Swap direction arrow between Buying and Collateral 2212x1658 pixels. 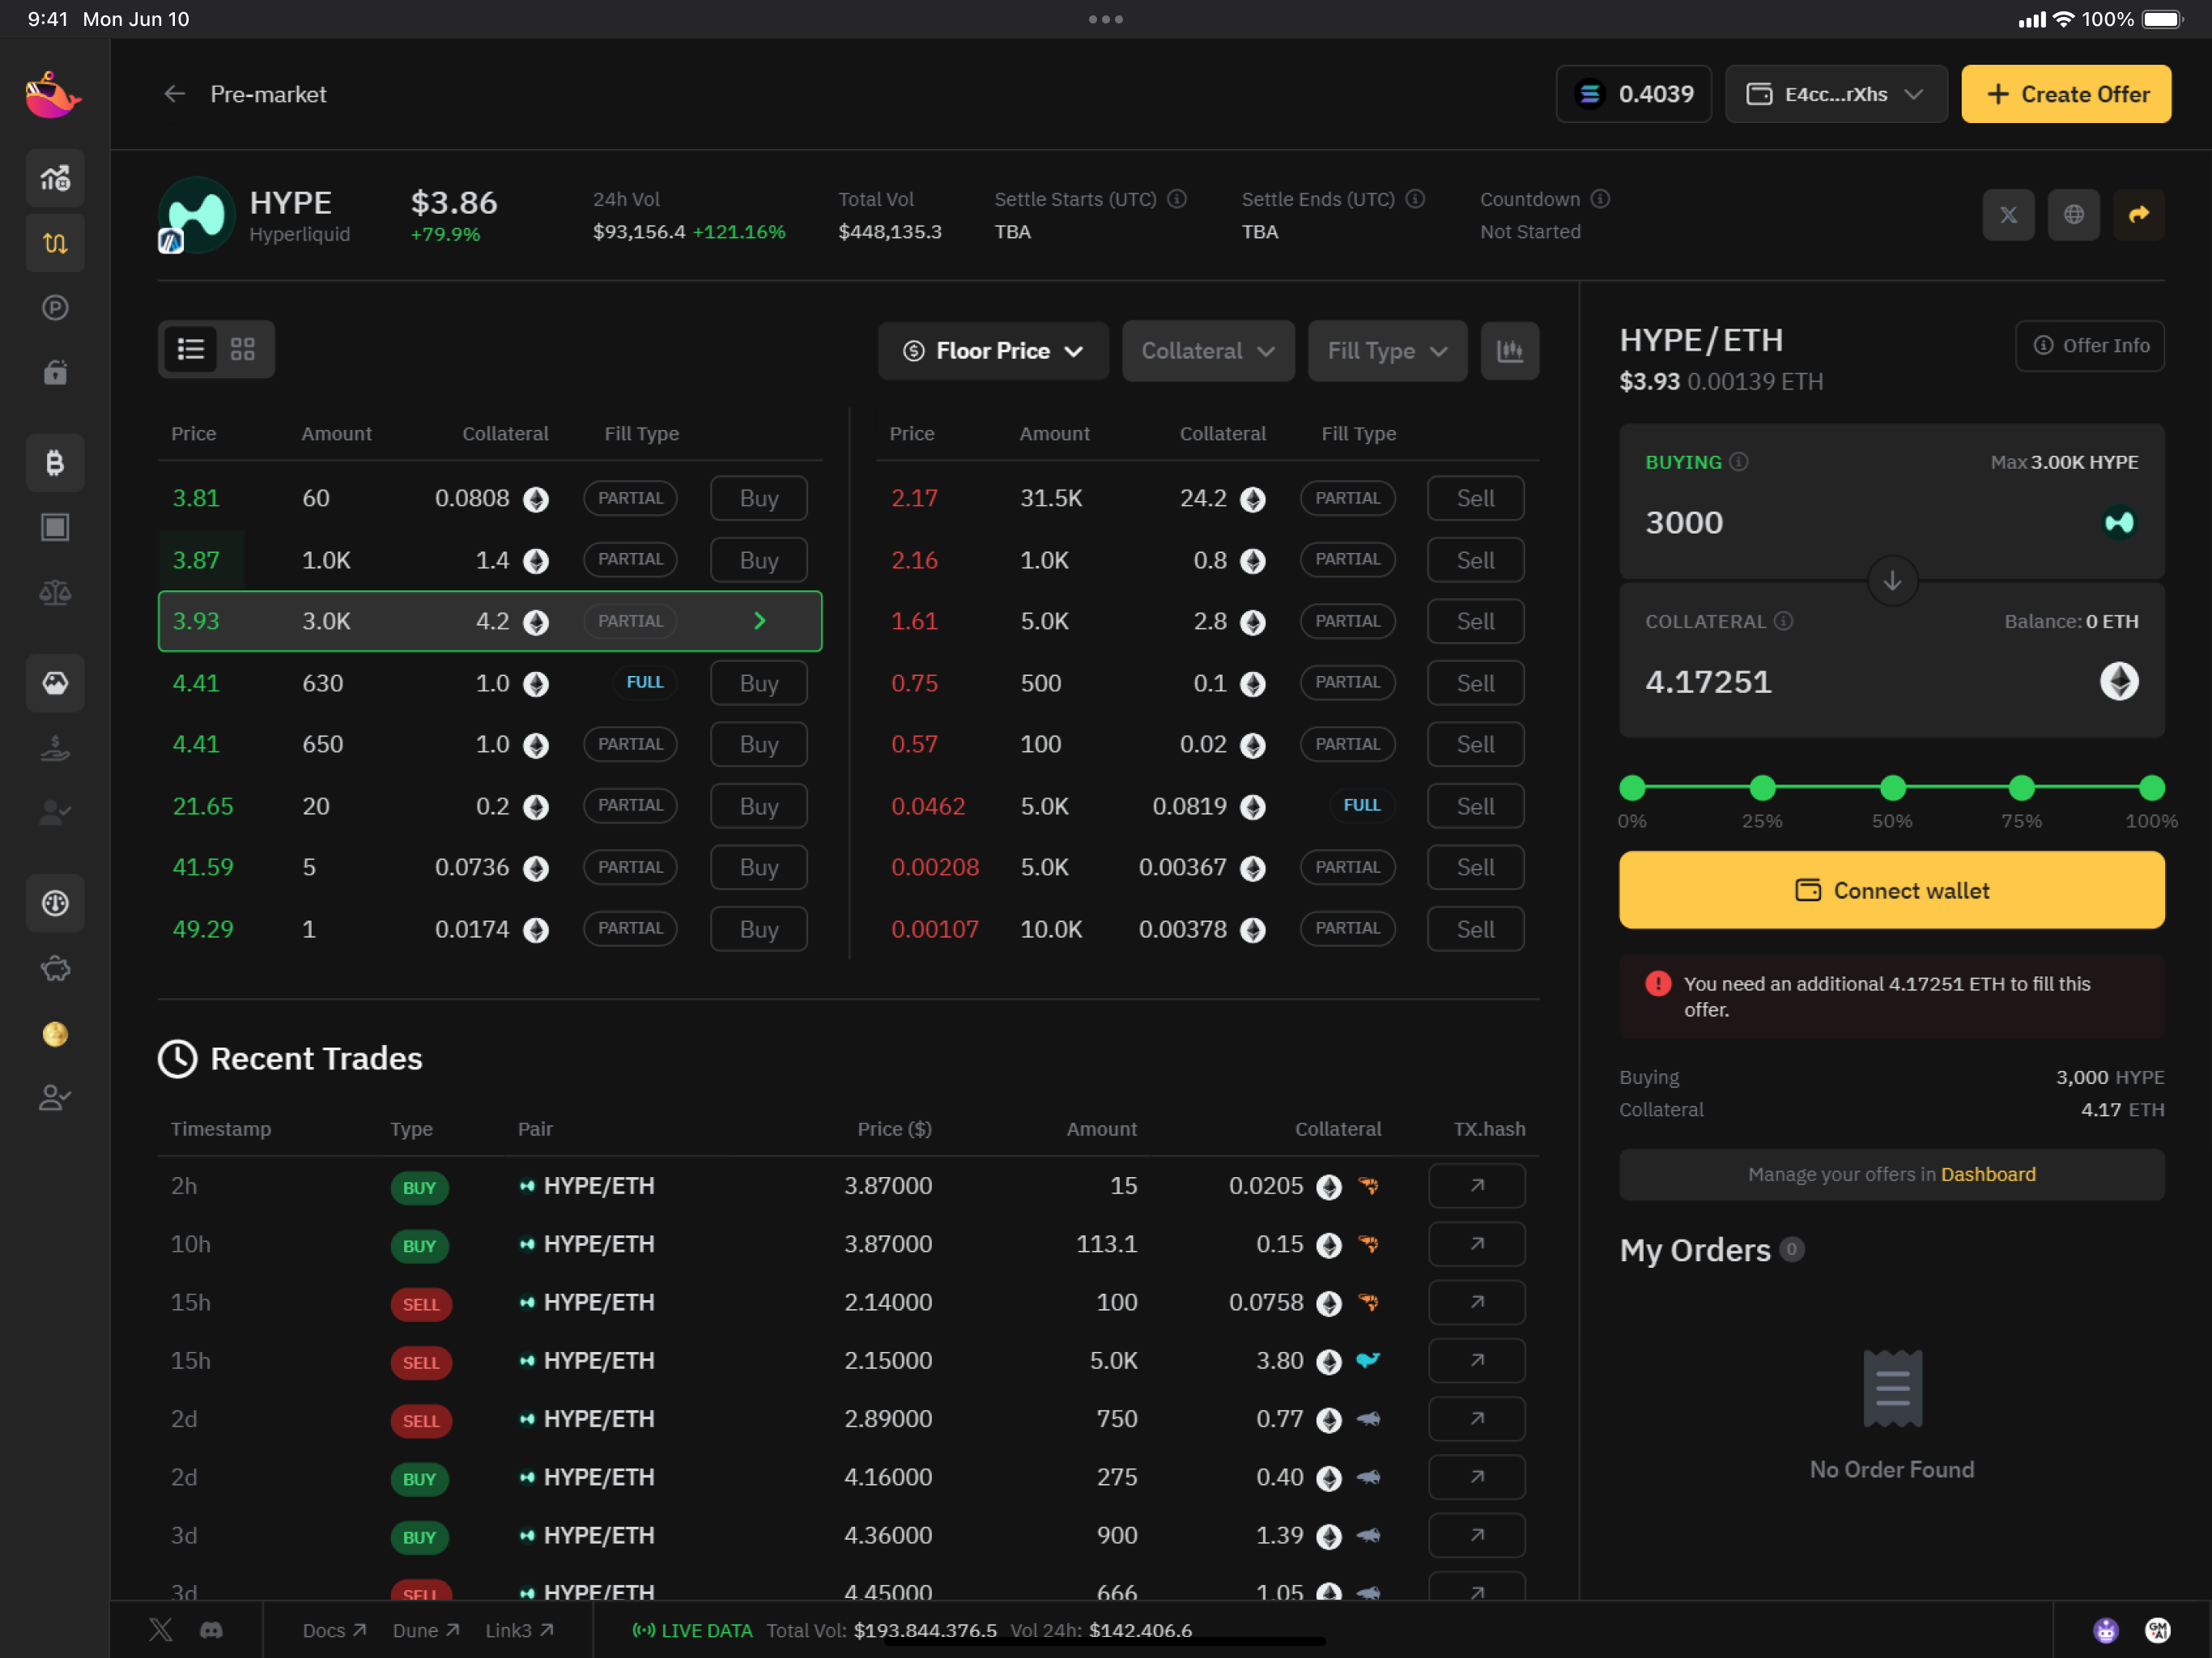coord(1892,581)
